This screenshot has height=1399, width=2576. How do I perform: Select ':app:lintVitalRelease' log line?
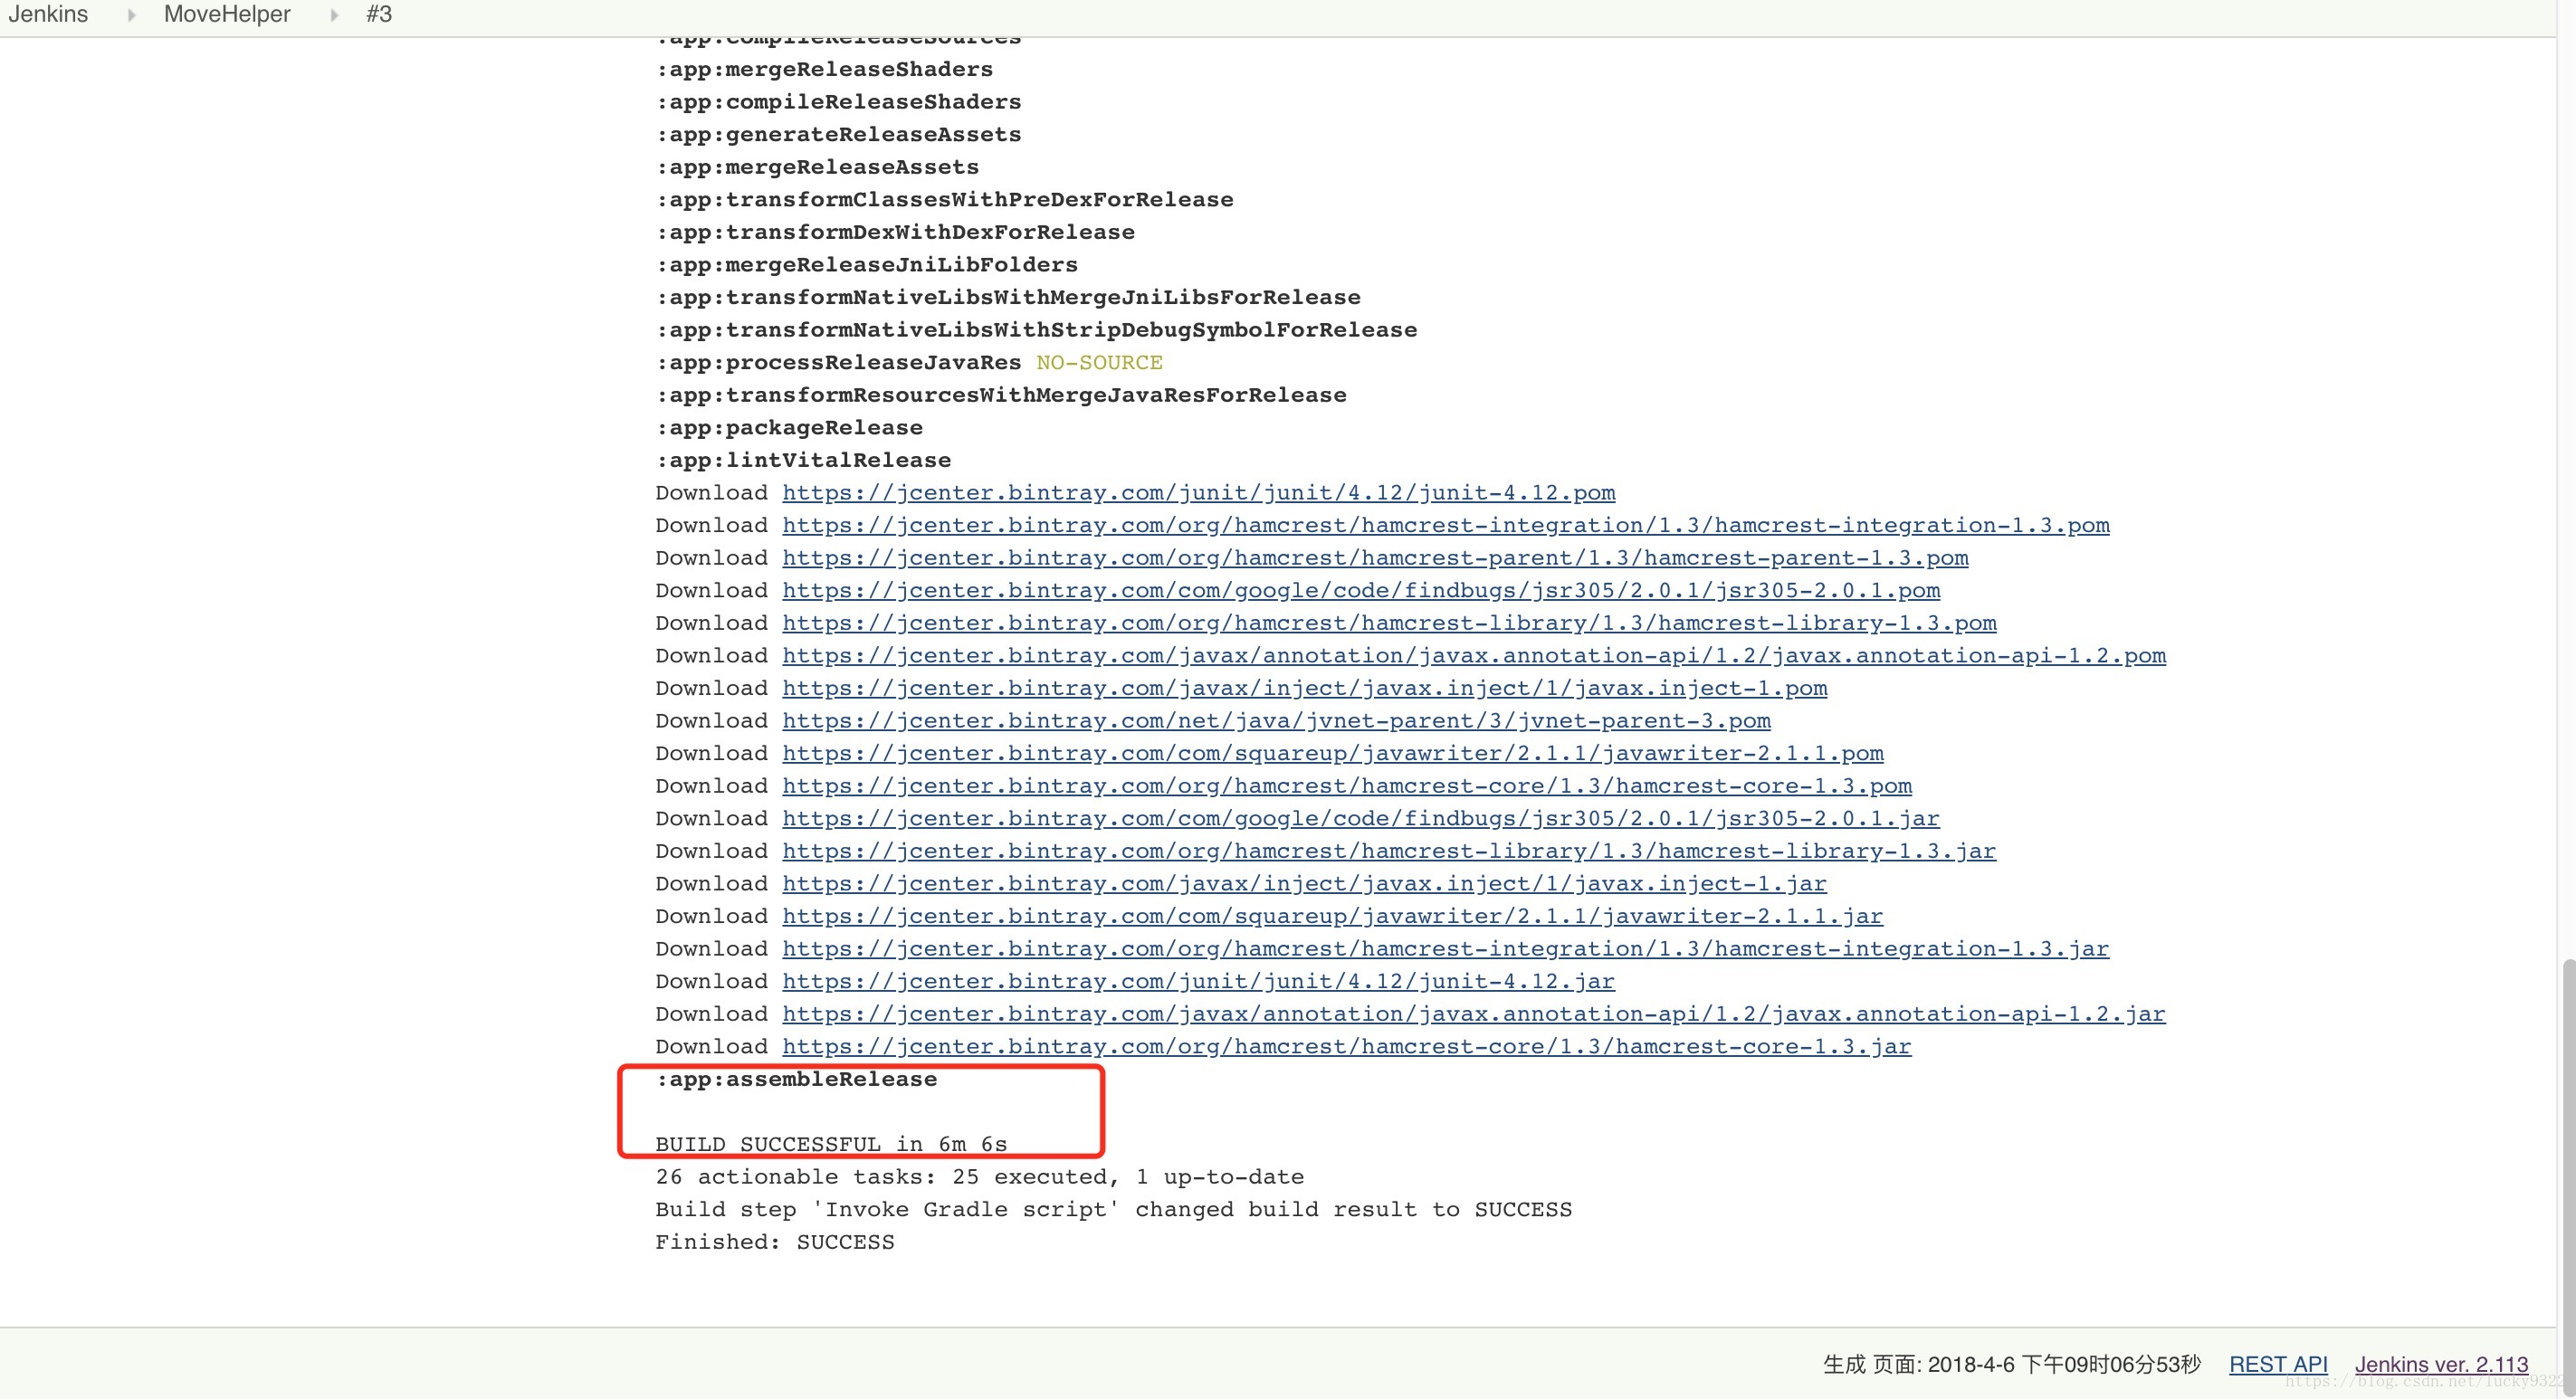(803, 461)
